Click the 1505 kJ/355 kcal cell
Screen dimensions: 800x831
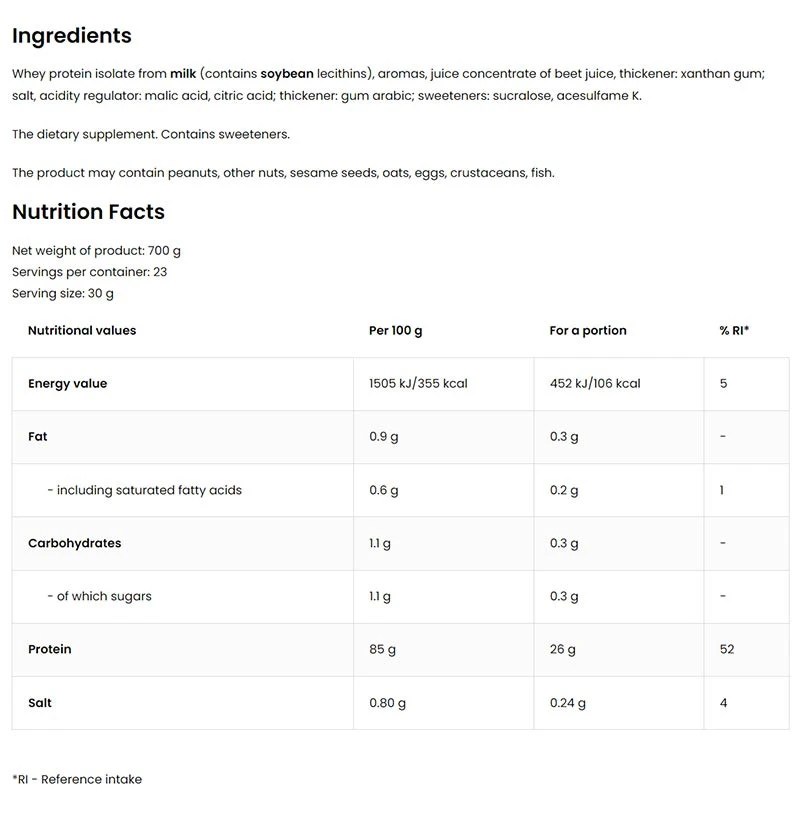418,384
